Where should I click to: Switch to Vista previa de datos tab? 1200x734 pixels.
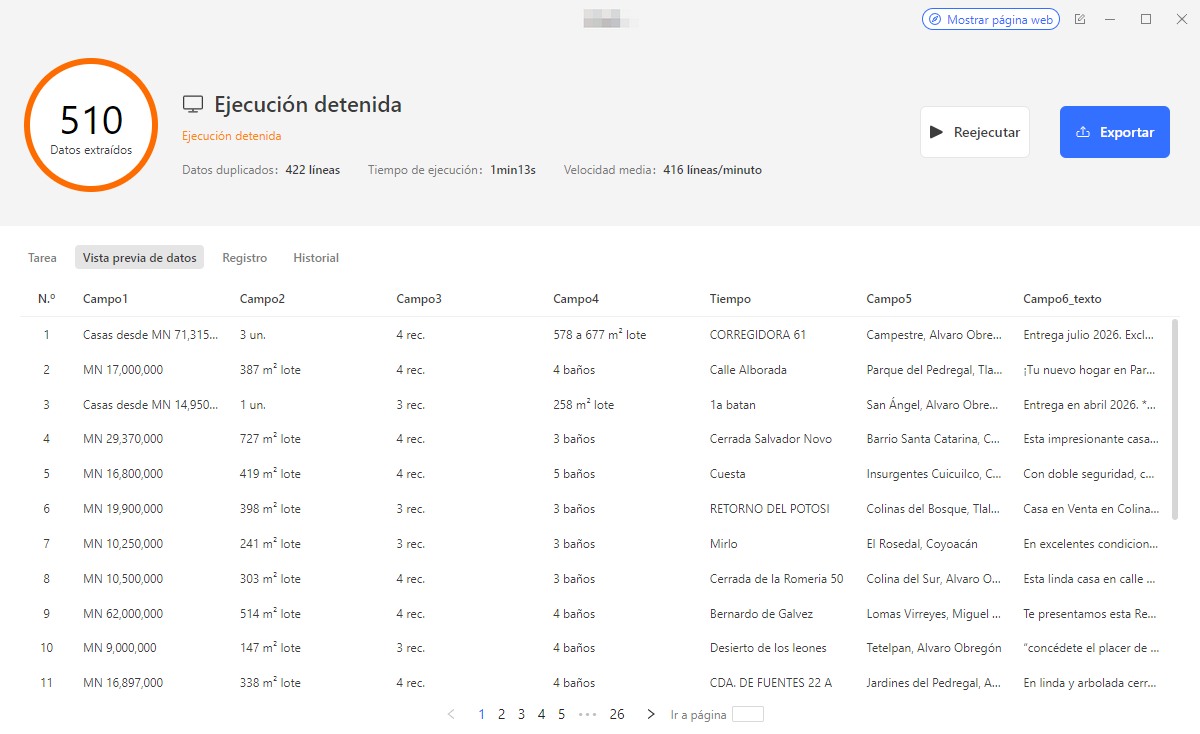click(139, 257)
